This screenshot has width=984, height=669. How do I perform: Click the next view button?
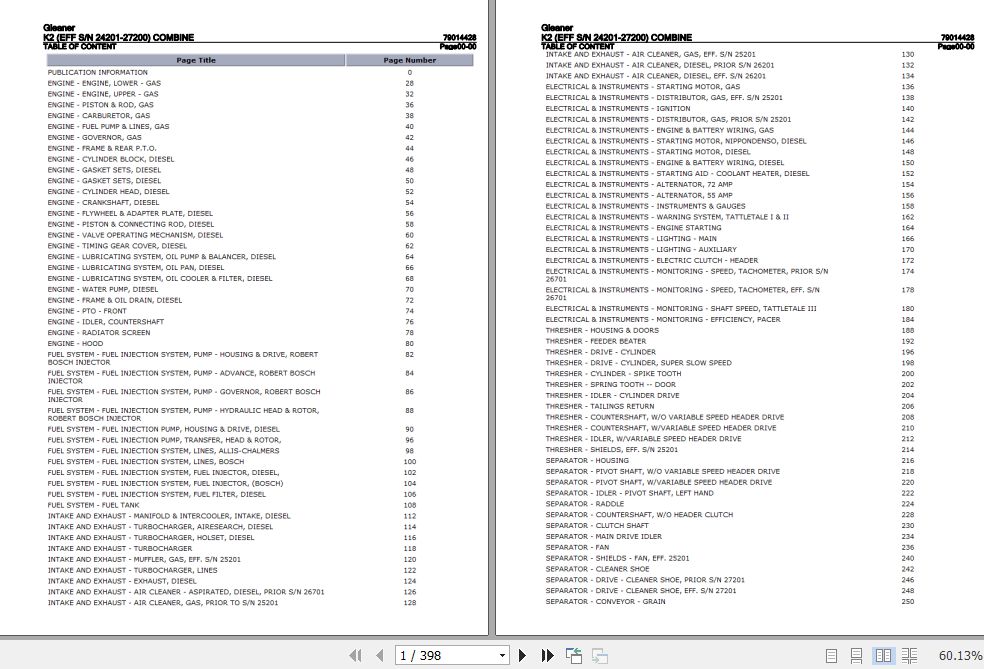coord(600,656)
